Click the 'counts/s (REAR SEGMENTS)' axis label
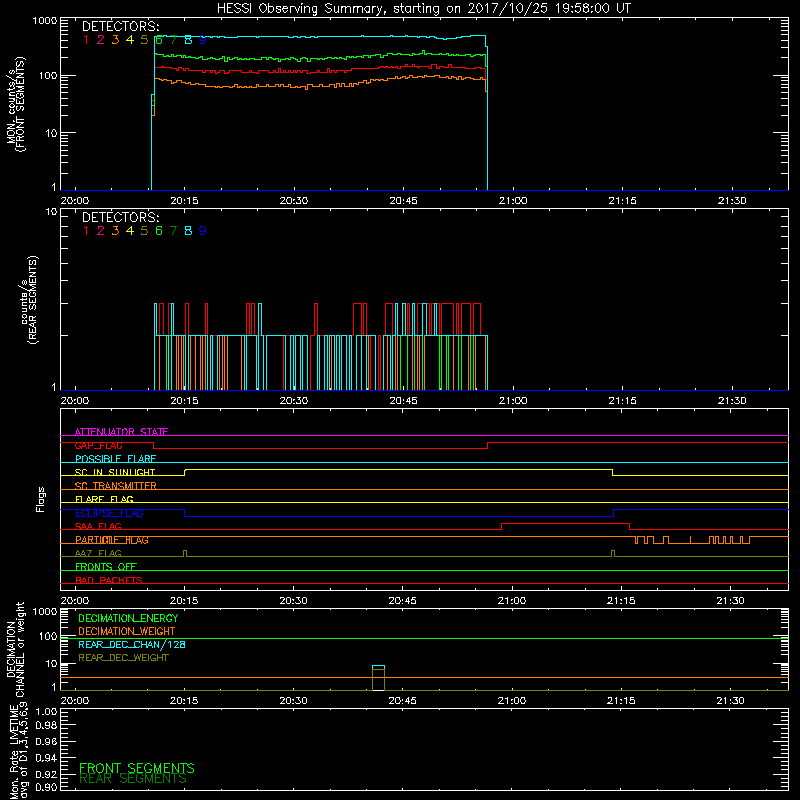 click(29, 299)
